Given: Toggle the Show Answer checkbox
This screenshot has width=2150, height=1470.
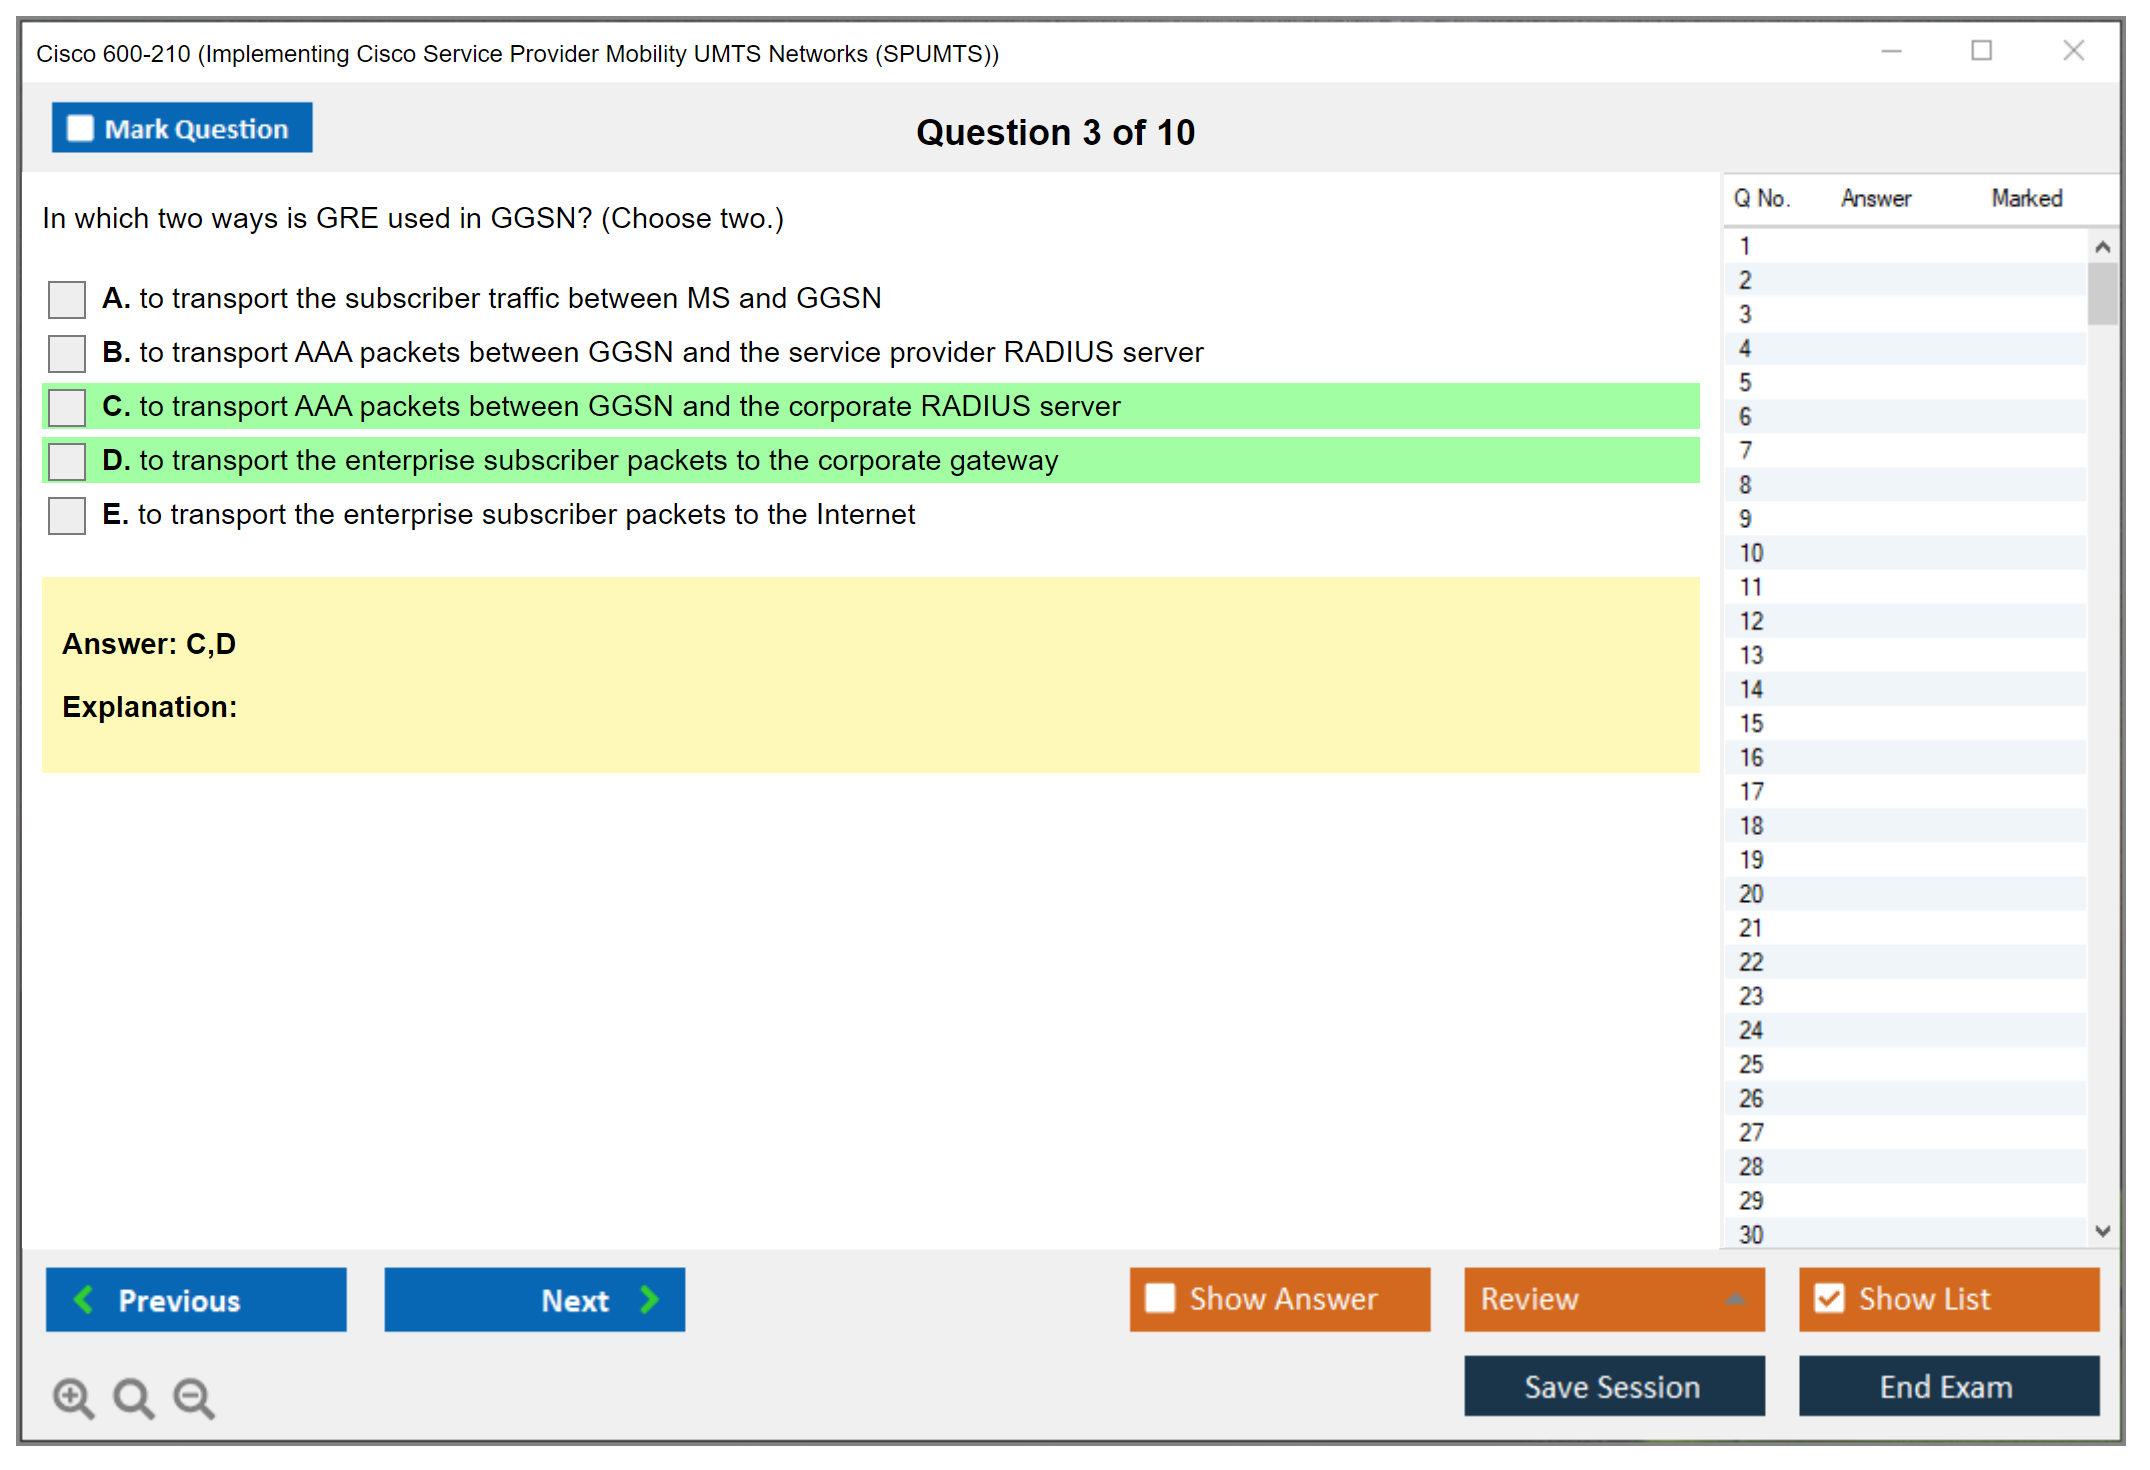Looking at the screenshot, I should (x=1160, y=1298).
